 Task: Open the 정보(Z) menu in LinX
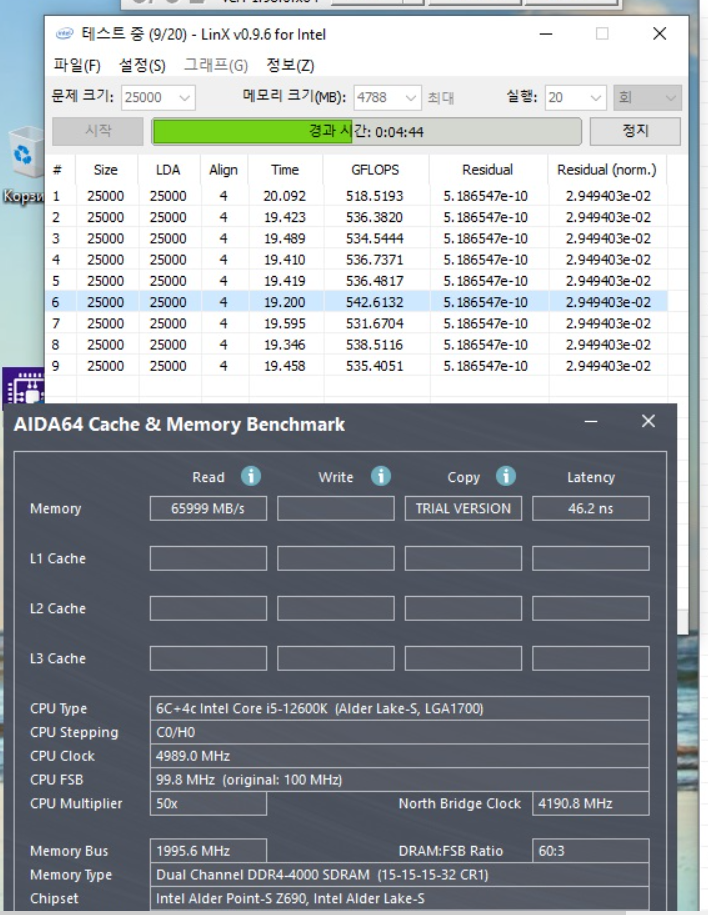(290, 65)
